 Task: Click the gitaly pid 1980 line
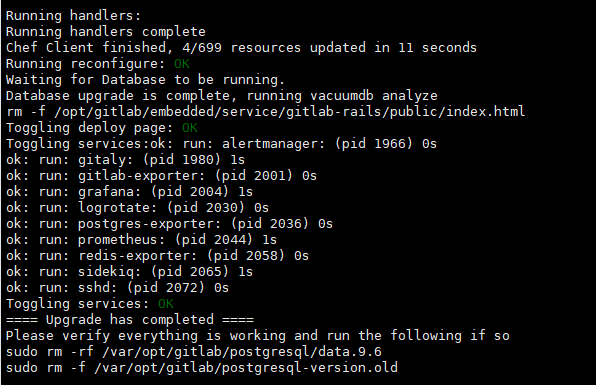point(125,160)
